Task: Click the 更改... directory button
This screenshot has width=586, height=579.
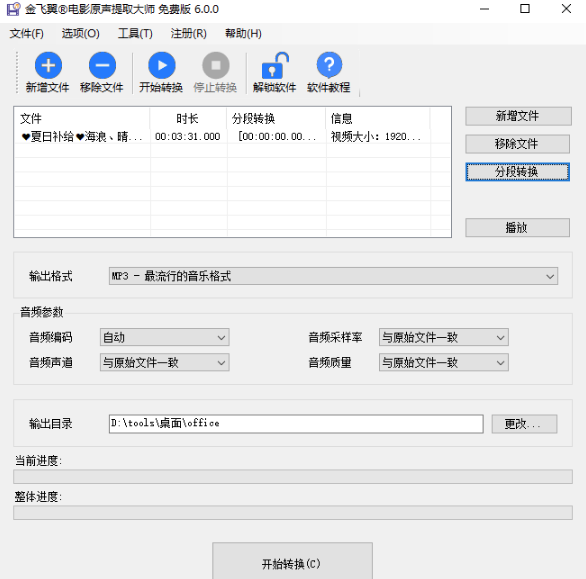Action: [524, 424]
